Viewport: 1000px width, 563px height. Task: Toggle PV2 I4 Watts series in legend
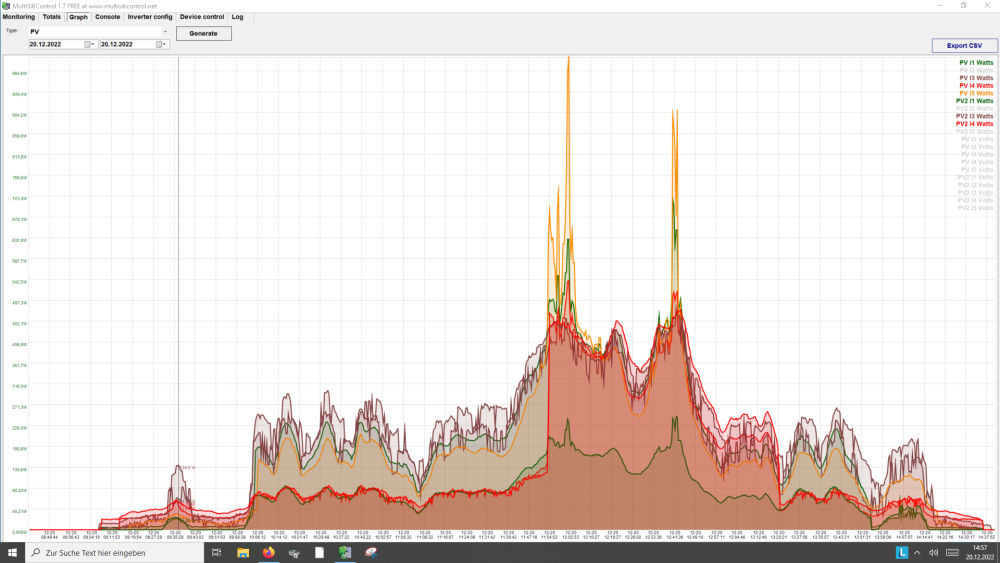point(974,124)
